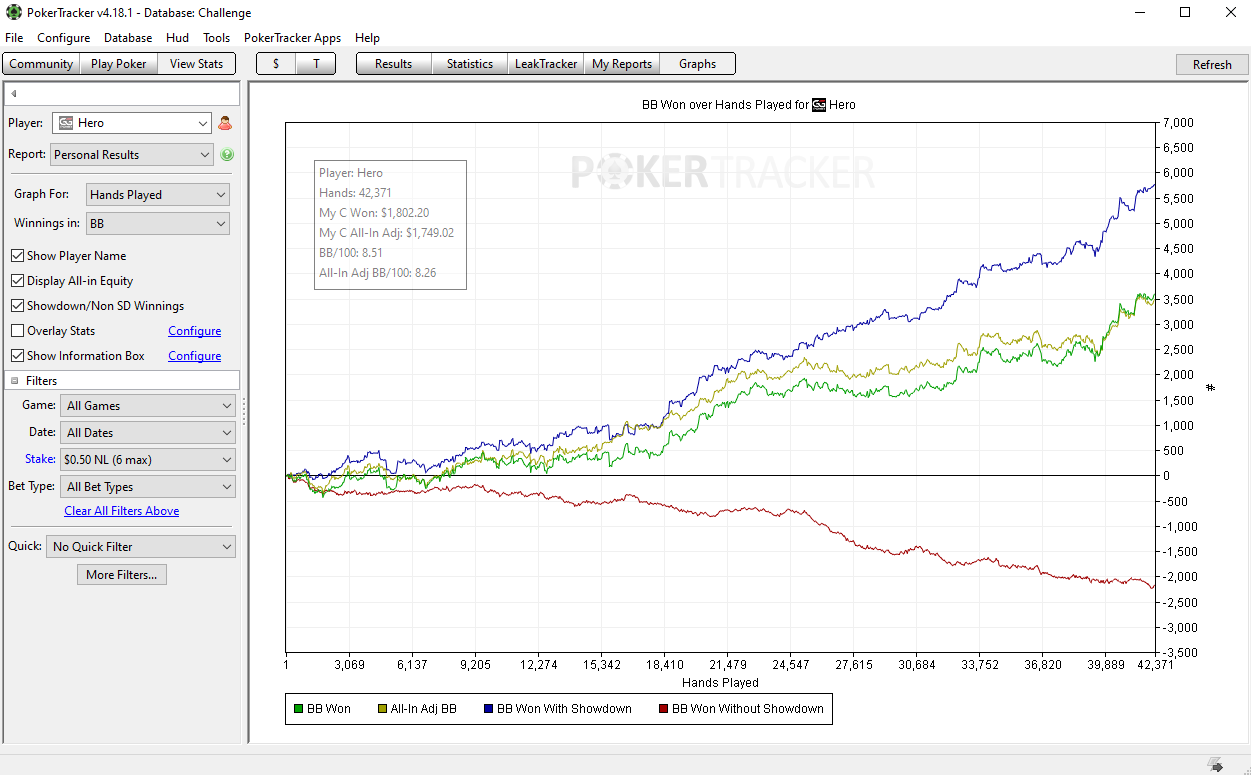This screenshot has width=1251, height=775.
Task: Click the player profile icon beside Hero
Action: click(x=225, y=123)
